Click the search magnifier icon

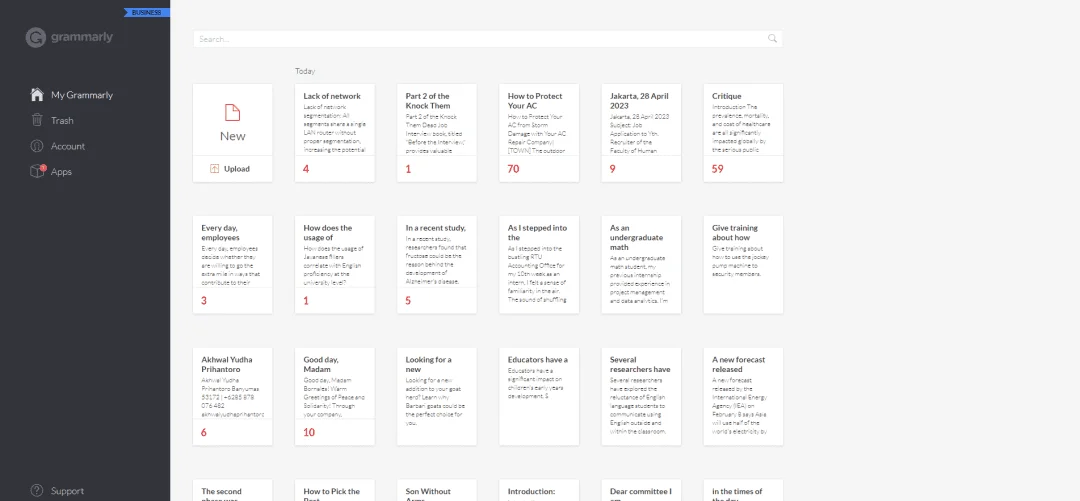(x=773, y=39)
